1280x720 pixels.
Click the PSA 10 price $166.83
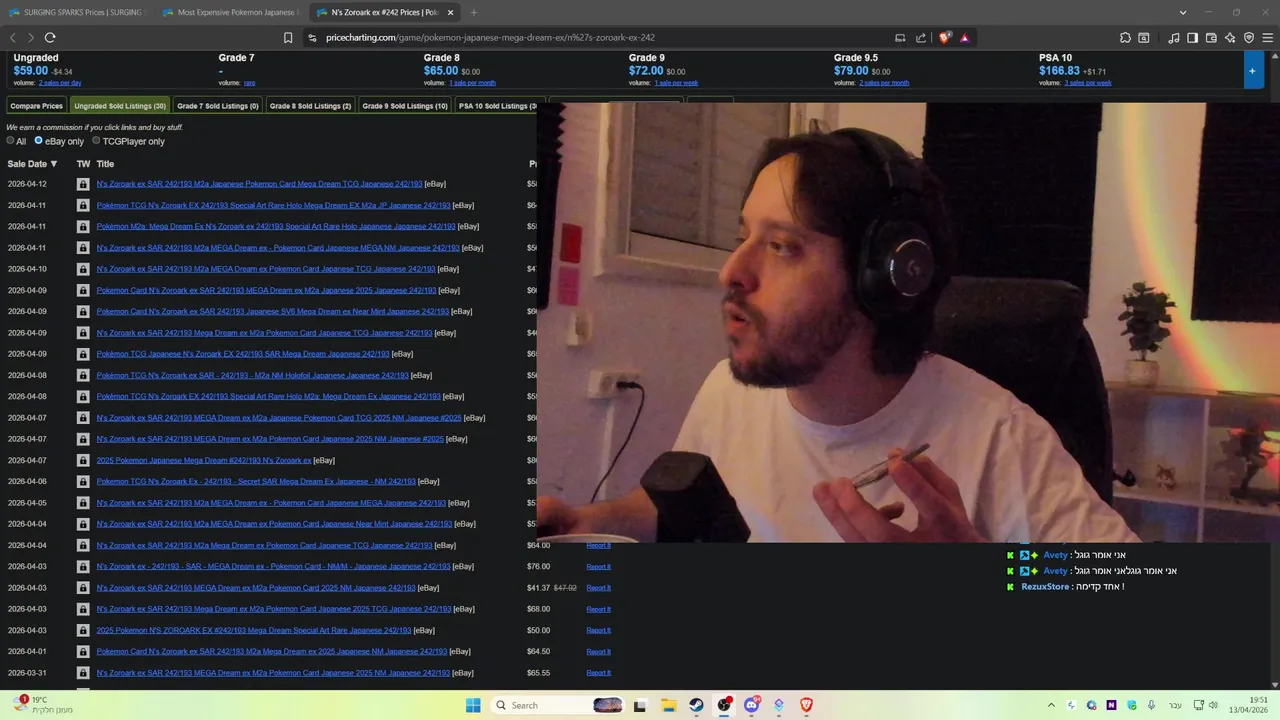[1059, 71]
